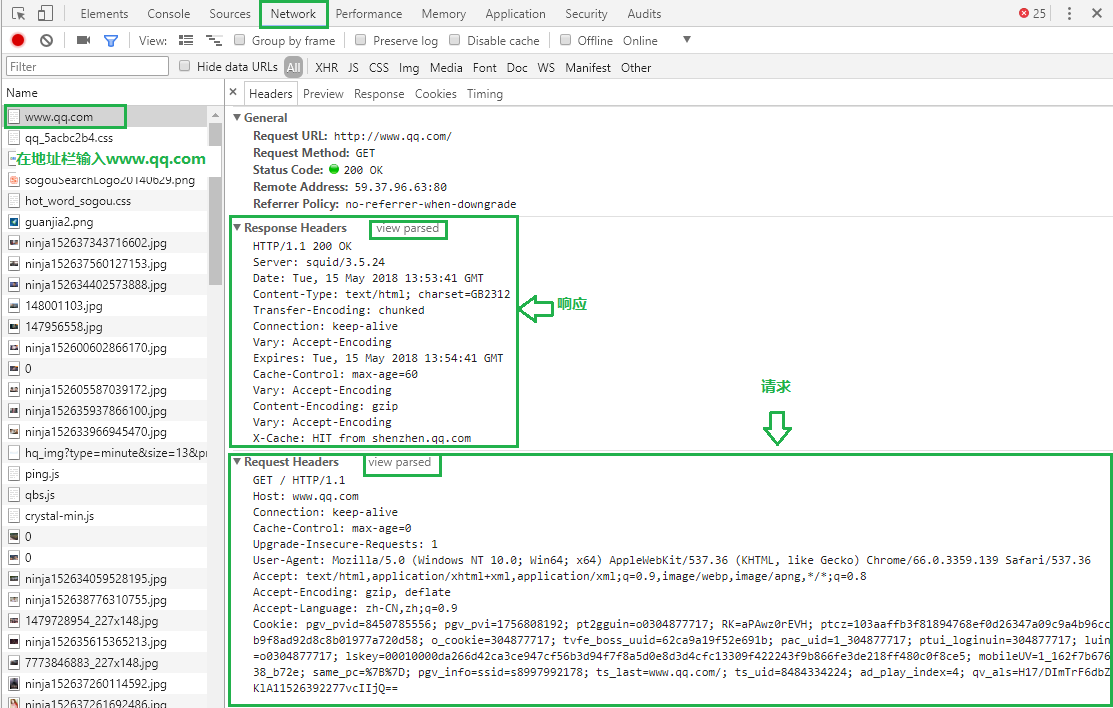Toggle the blue filter funnel icon

(x=111, y=41)
